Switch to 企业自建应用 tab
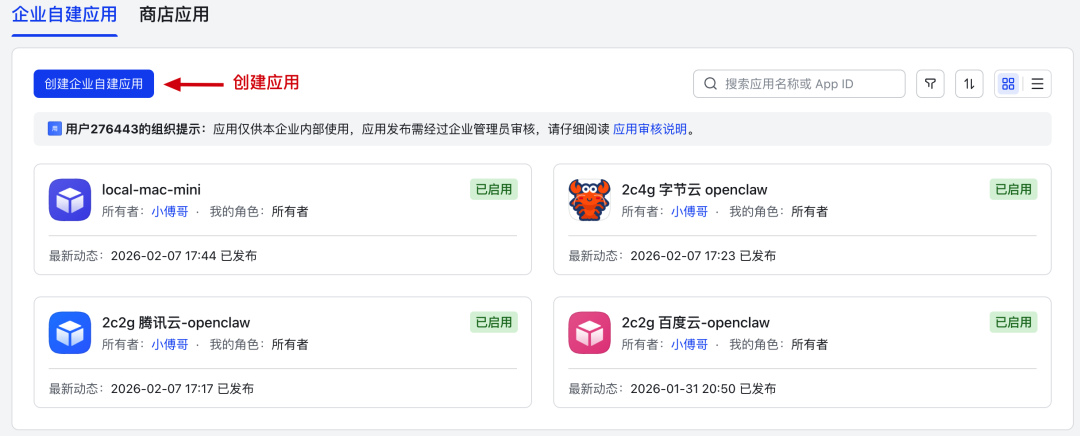 click(x=65, y=14)
